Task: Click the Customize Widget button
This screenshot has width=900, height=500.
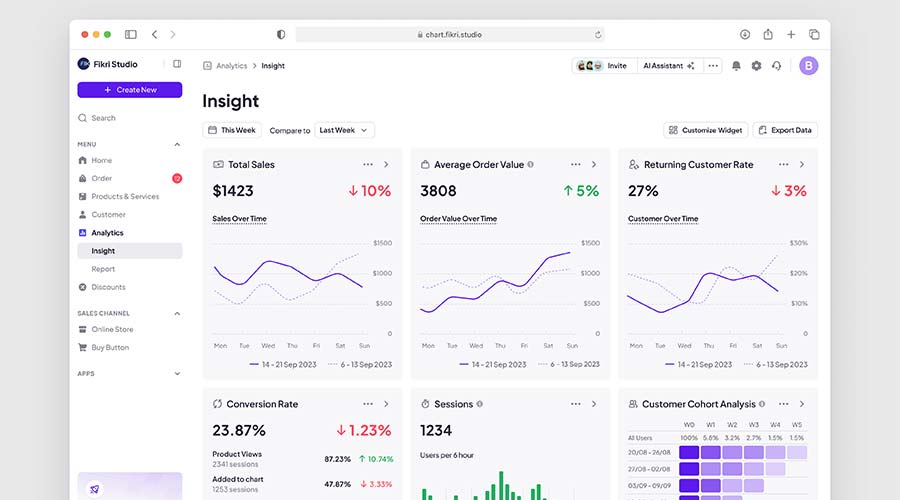Action: point(706,130)
